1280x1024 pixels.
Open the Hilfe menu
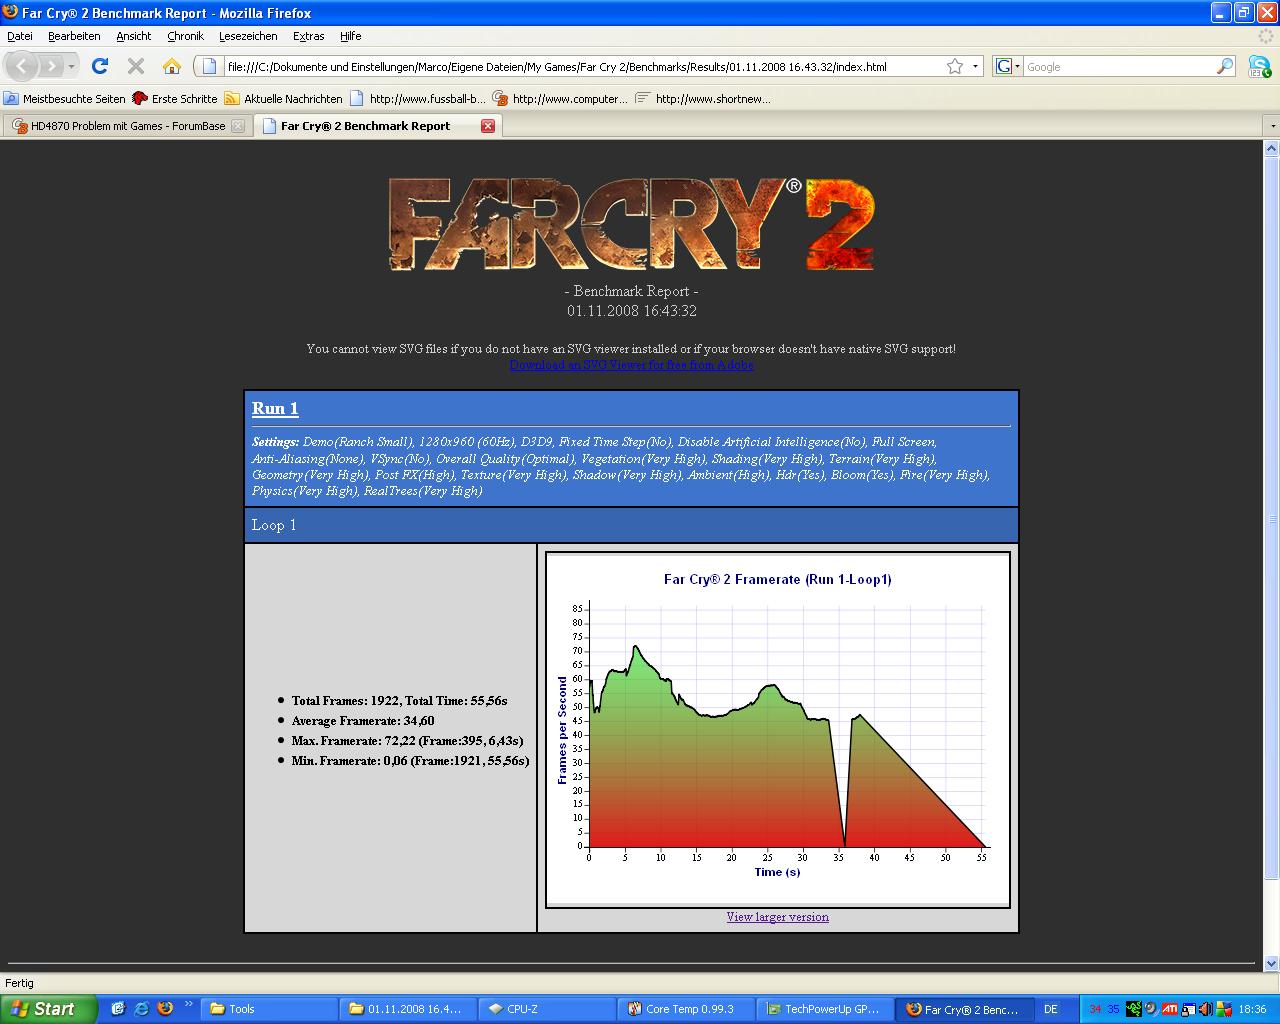pyautogui.click(x=350, y=36)
